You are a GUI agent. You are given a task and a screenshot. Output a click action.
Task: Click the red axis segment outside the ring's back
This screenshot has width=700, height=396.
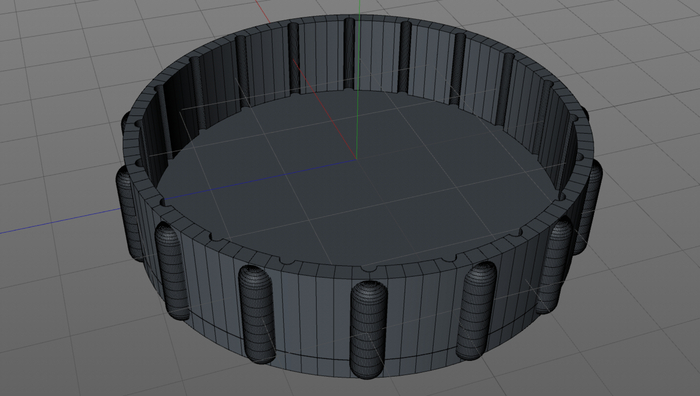[262, 11]
